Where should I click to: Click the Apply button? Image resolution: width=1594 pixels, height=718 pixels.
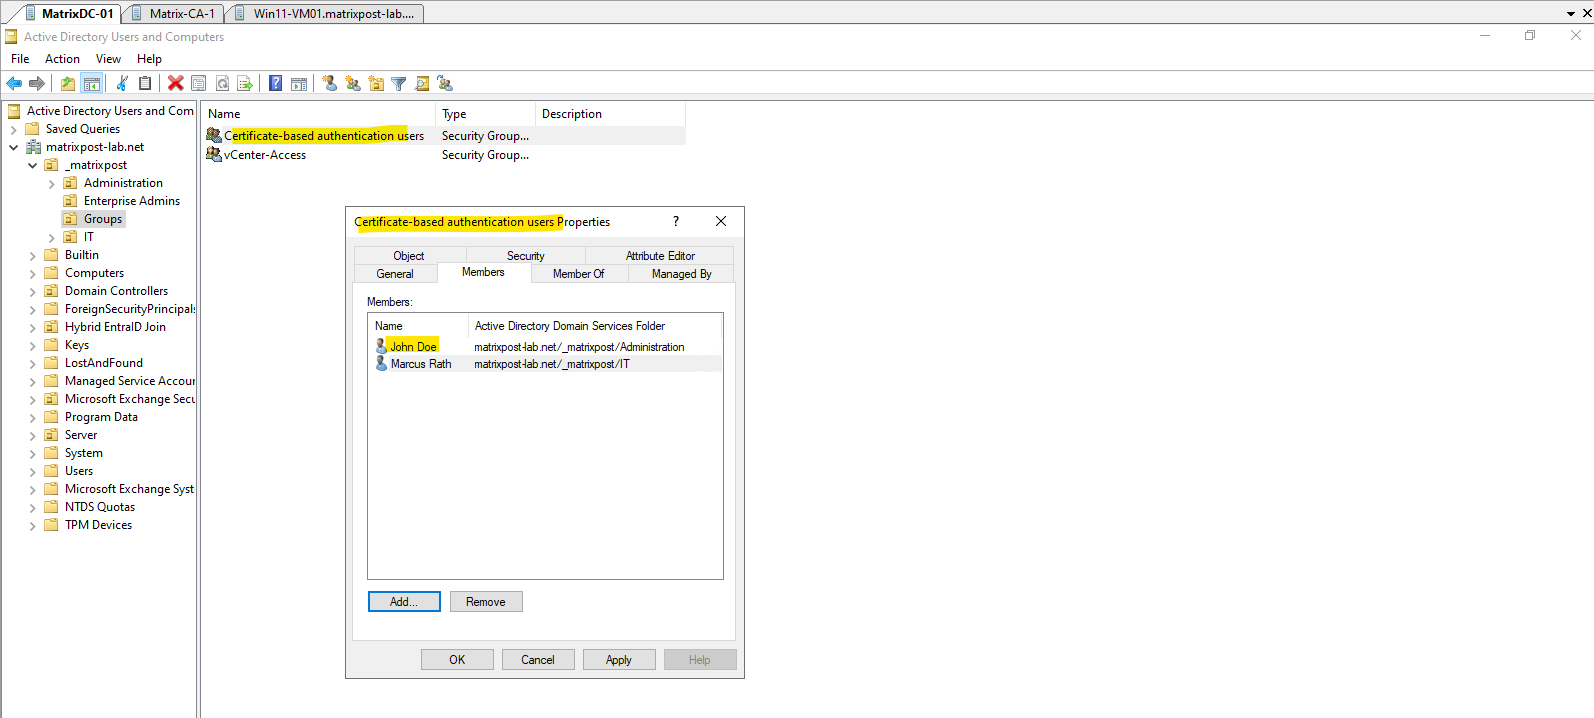tap(619, 659)
